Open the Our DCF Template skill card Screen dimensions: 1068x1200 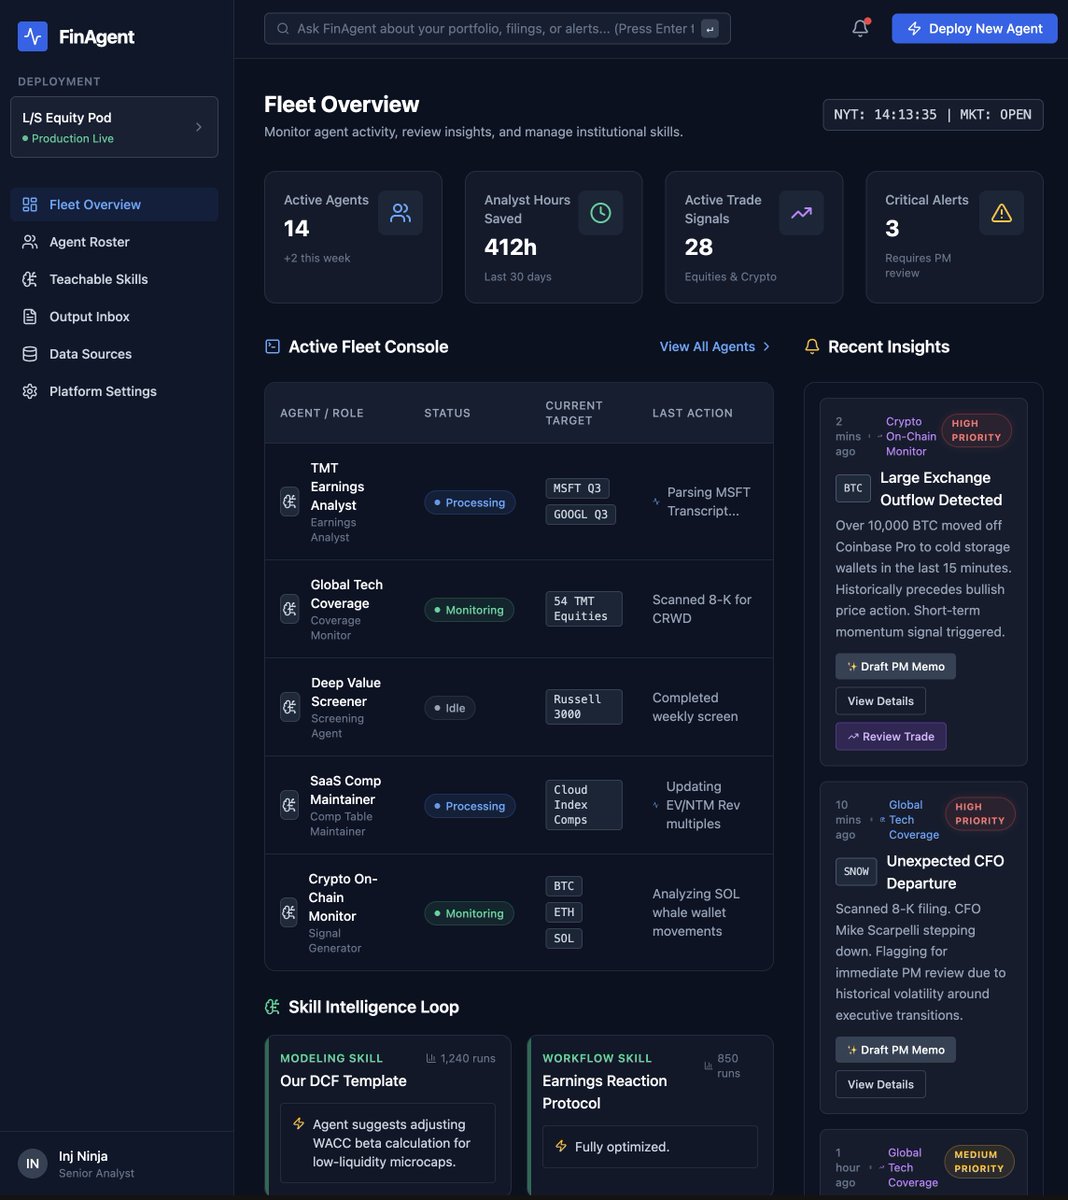coord(388,1115)
